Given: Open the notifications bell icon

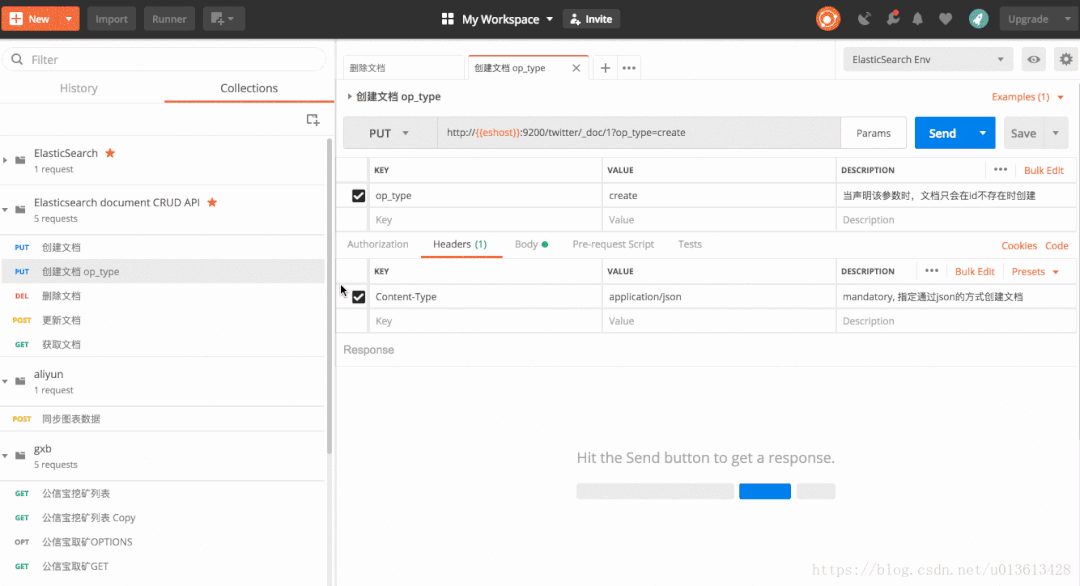Looking at the screenshot, I should pyautogui.click(x=917, y=19).
